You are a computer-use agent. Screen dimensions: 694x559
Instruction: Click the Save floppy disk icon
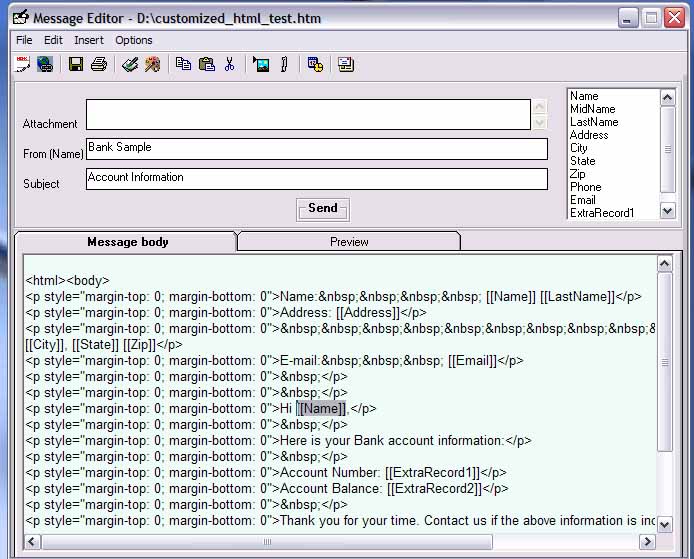[75, 65]
